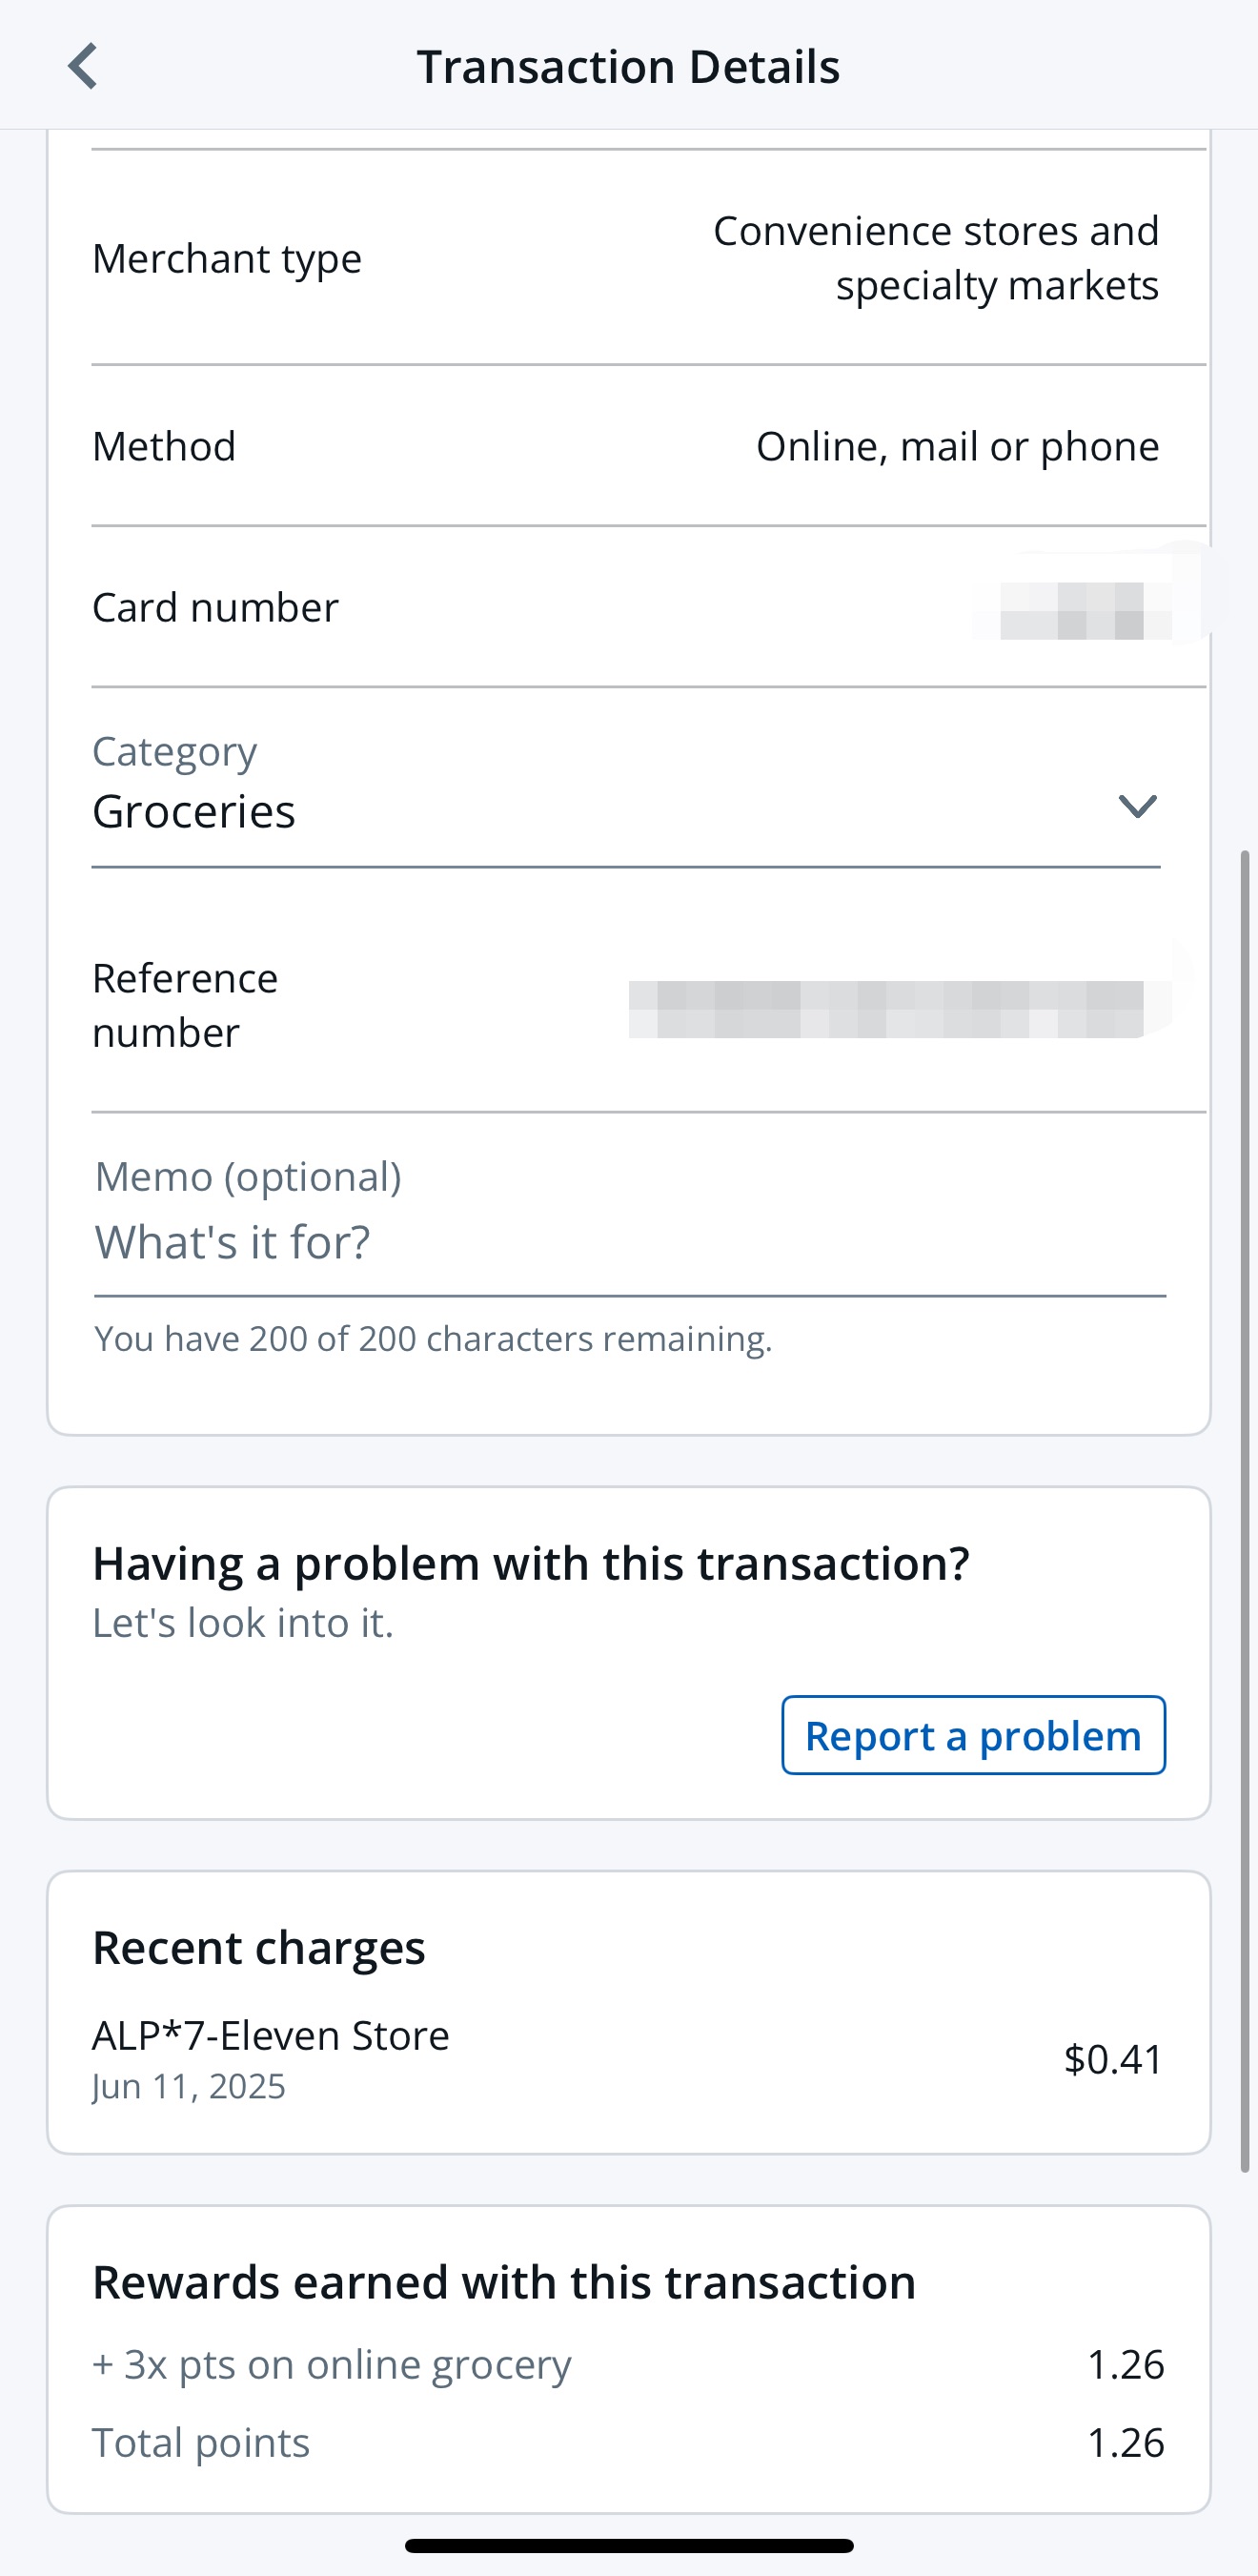This screenshot has width=1258, height=2576.
Task: Tap the blurred Card number value
Action: pyautogui.click(x=1085, y=610)
